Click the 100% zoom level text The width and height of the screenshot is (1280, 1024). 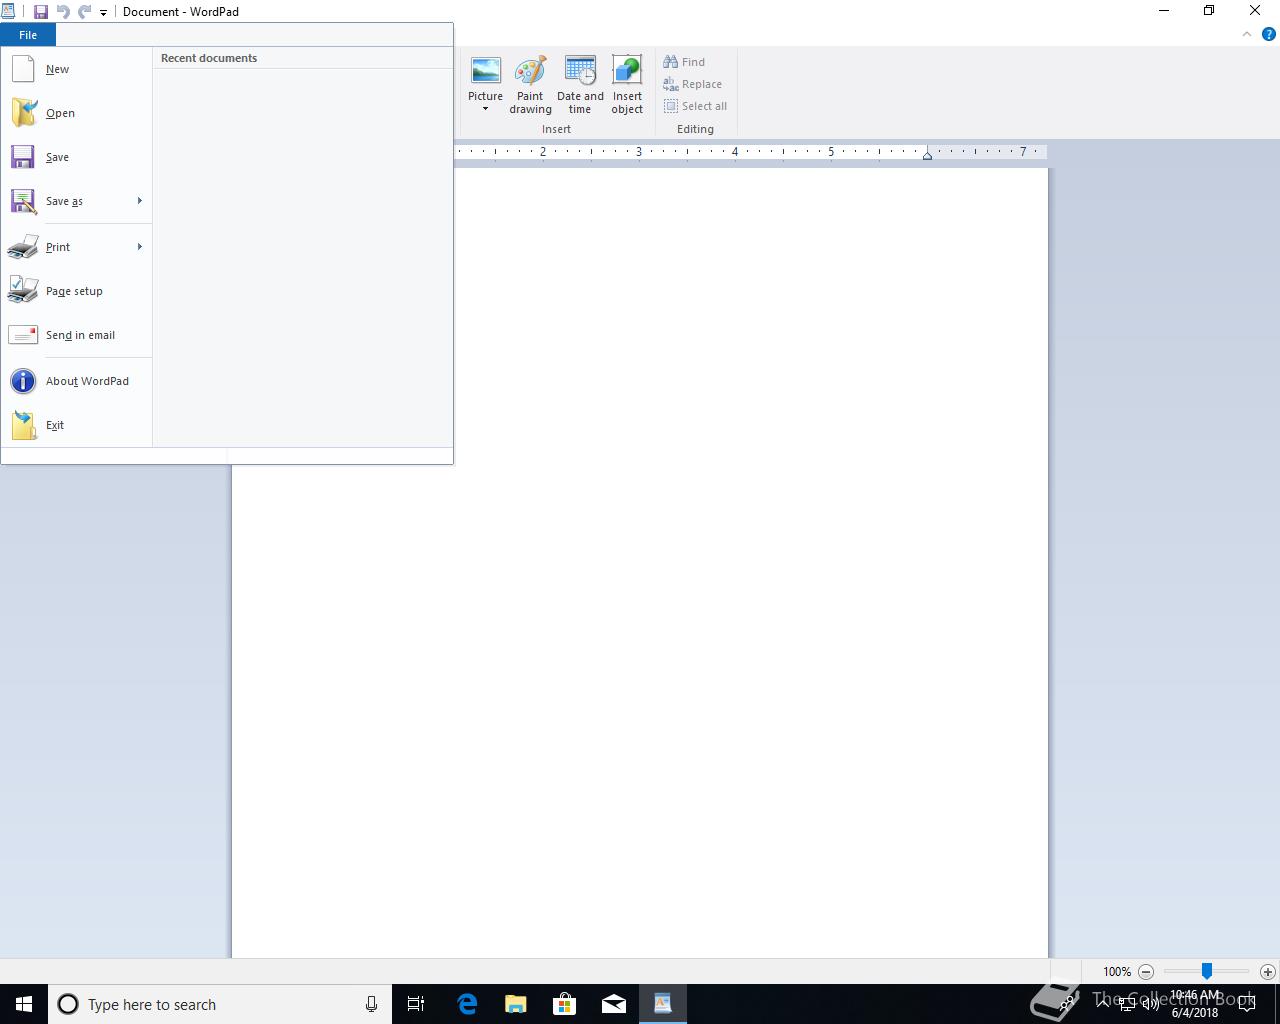1117,972
